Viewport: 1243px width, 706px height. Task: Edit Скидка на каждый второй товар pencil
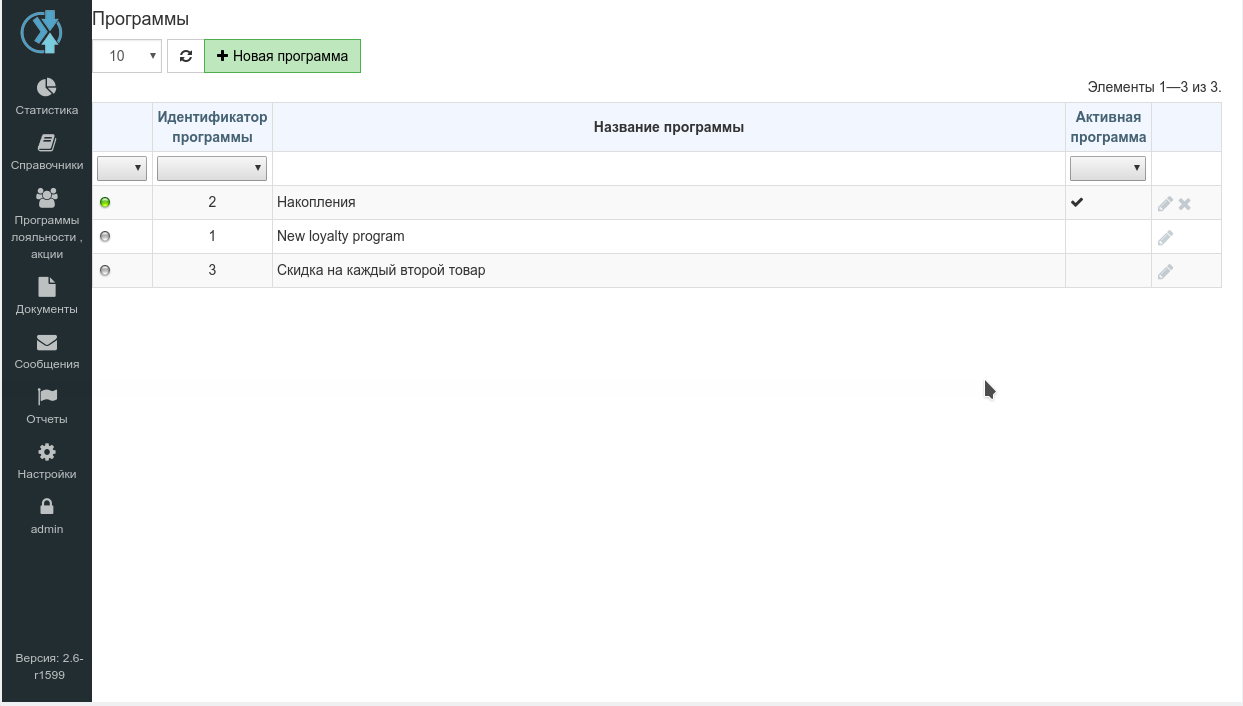[x=1165, y=272]
